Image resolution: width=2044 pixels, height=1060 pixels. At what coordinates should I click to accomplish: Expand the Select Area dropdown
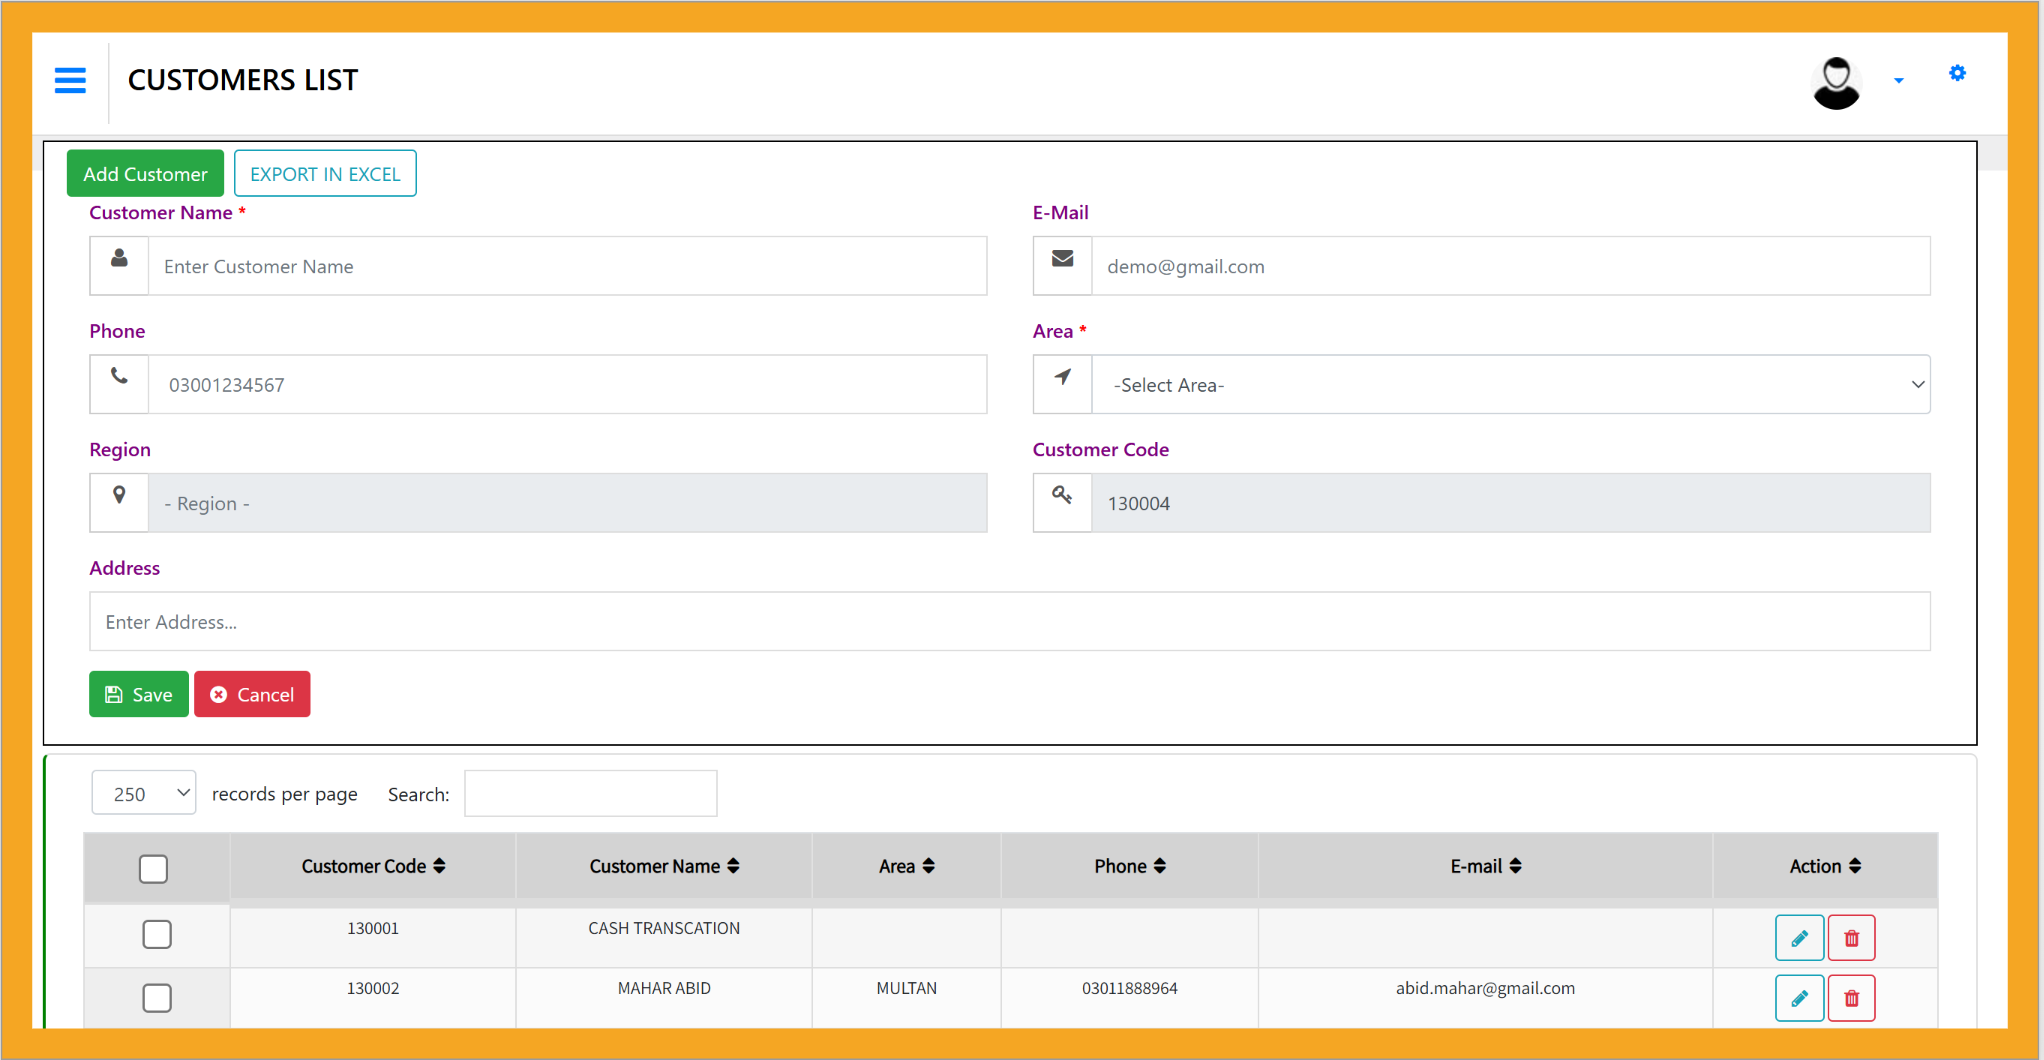coord(1510,385)
